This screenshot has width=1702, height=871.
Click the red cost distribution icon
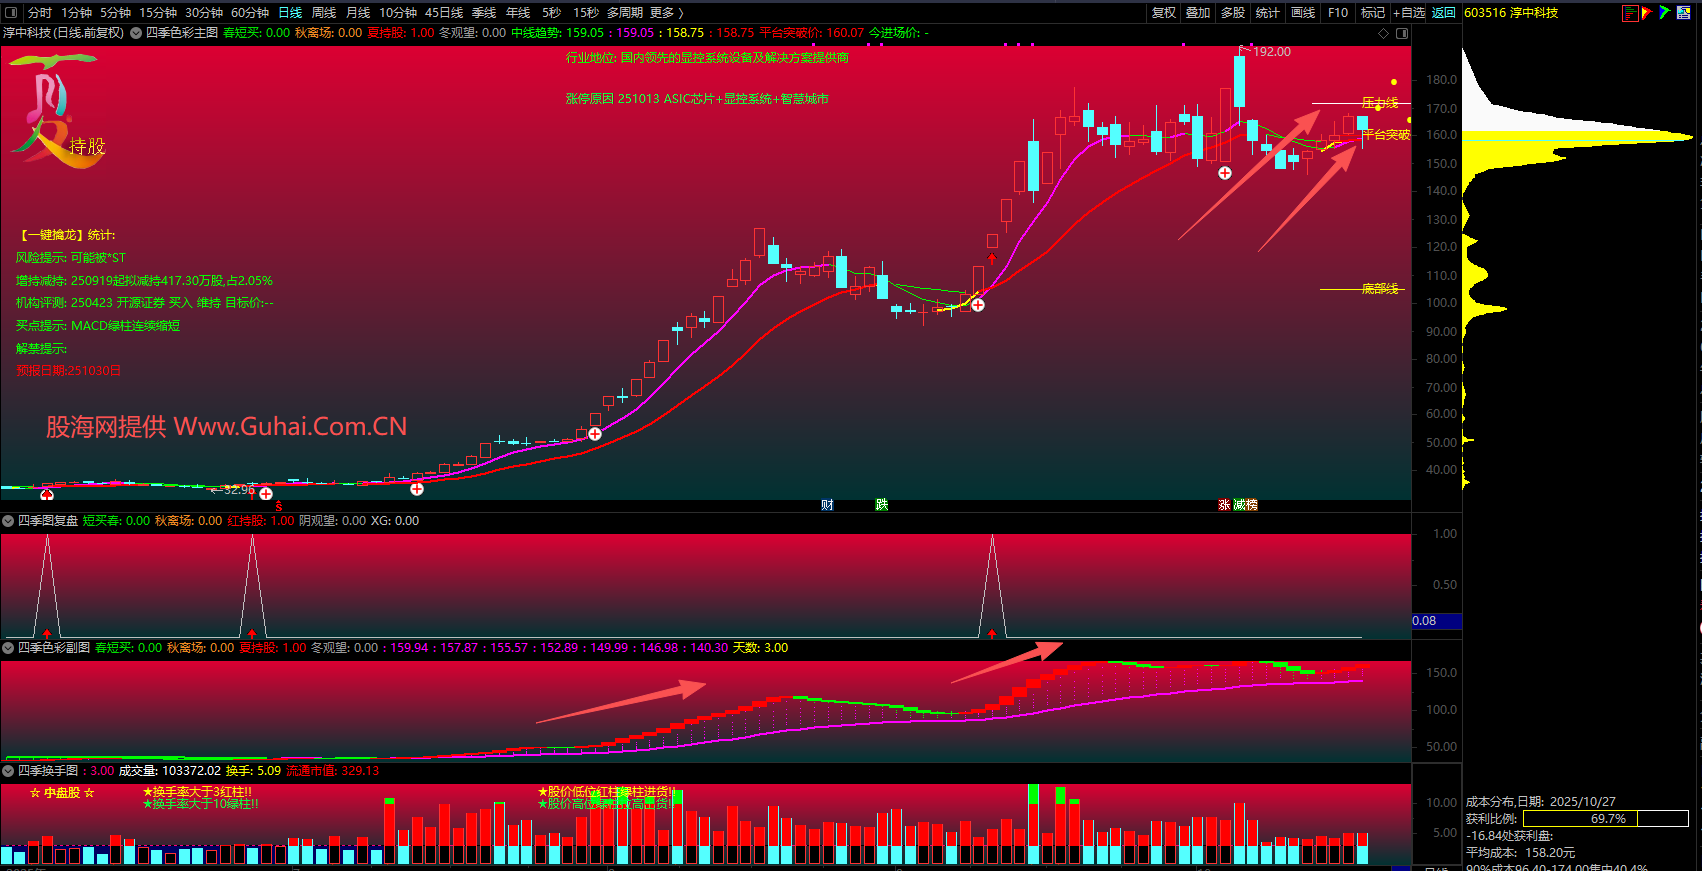[1630, 13]
